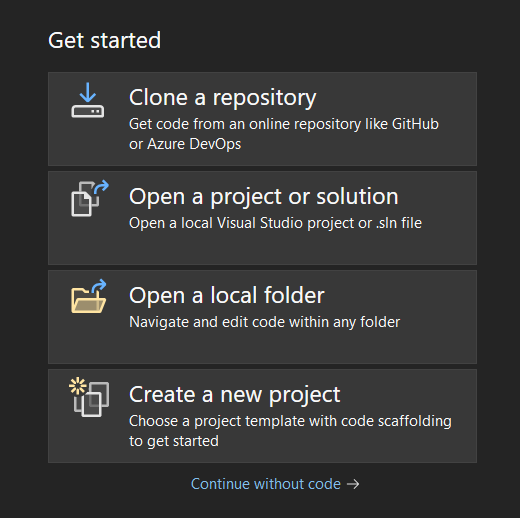520x518 pixels.
Task: Start with Create a new project heading
Action: (x=234, y=395)
